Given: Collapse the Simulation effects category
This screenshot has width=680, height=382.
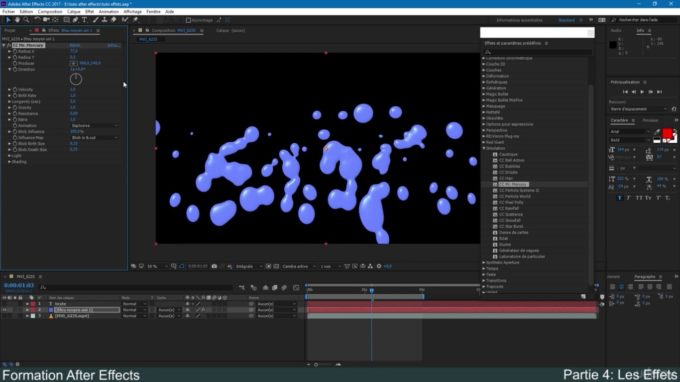Looking at the screenshot, I should pos(484,148).
